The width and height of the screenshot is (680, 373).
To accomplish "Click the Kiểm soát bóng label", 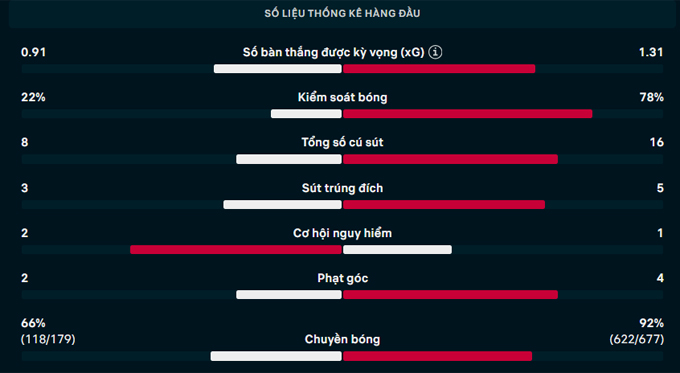I will [x=342, y=98].
